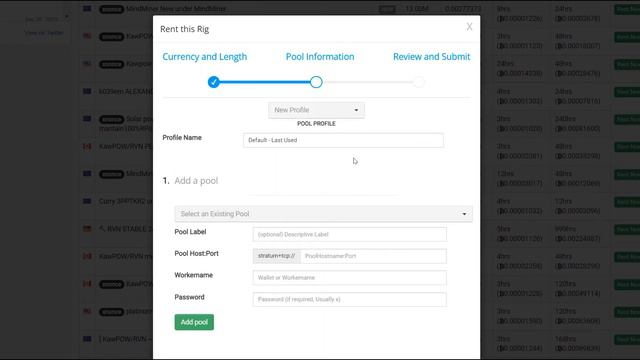Open View on Twitter link in background sidebar

44,33
